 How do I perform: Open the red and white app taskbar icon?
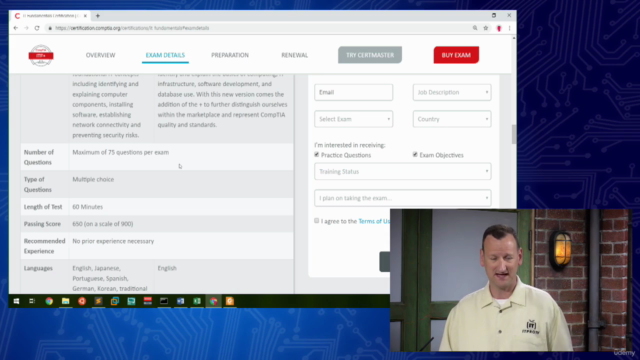[x=148, y=301]
